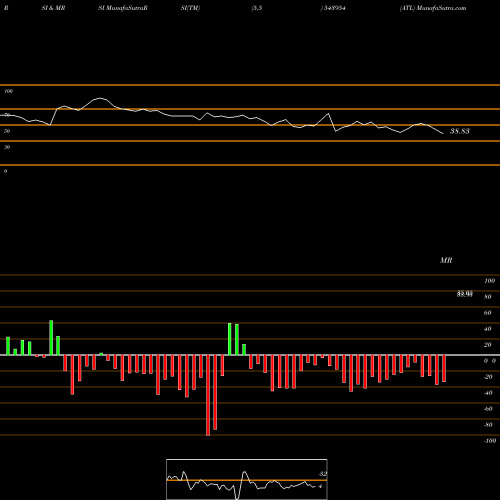This screenshot has height=500, width=500.
Task: Click the SI MunafaSutraR header text
Action: pos(123,8)
